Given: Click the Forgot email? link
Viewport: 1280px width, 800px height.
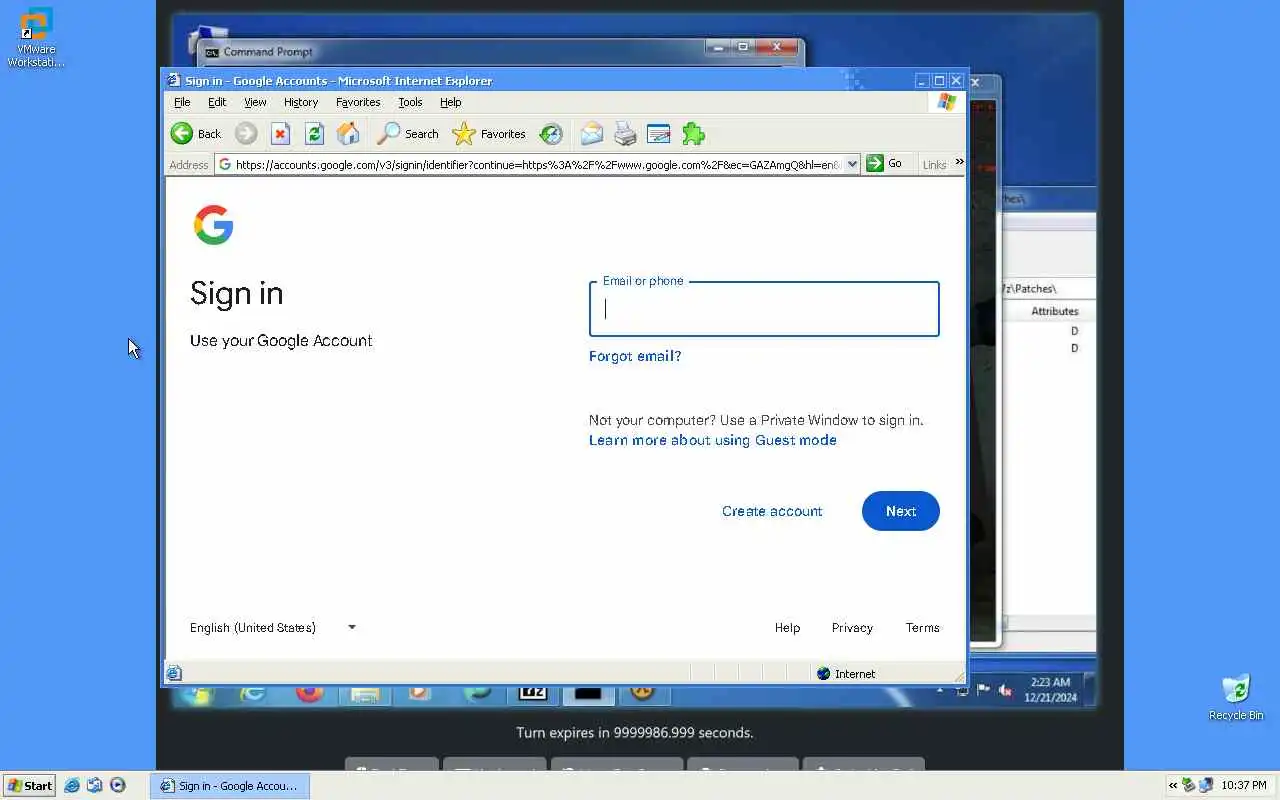Looking at the screenshot, I should (x=635, y=356).
